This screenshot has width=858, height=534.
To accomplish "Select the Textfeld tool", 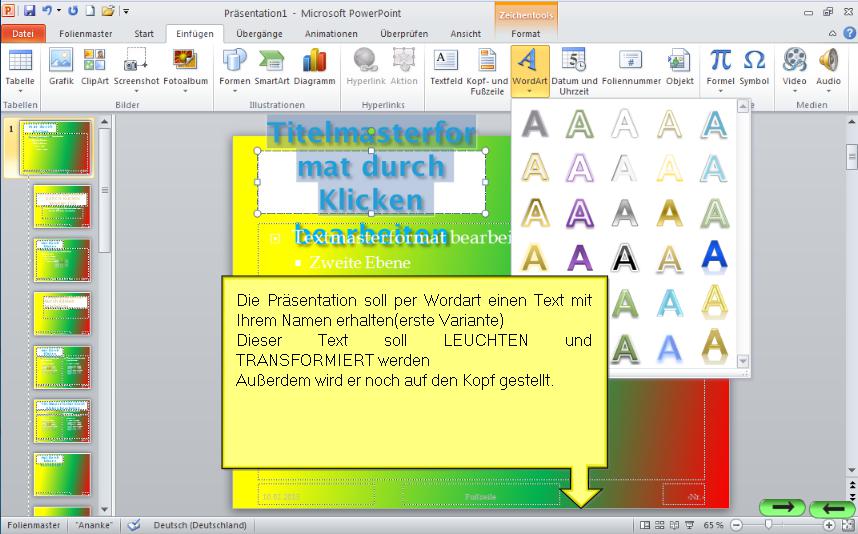I will [x=446, y=66].
